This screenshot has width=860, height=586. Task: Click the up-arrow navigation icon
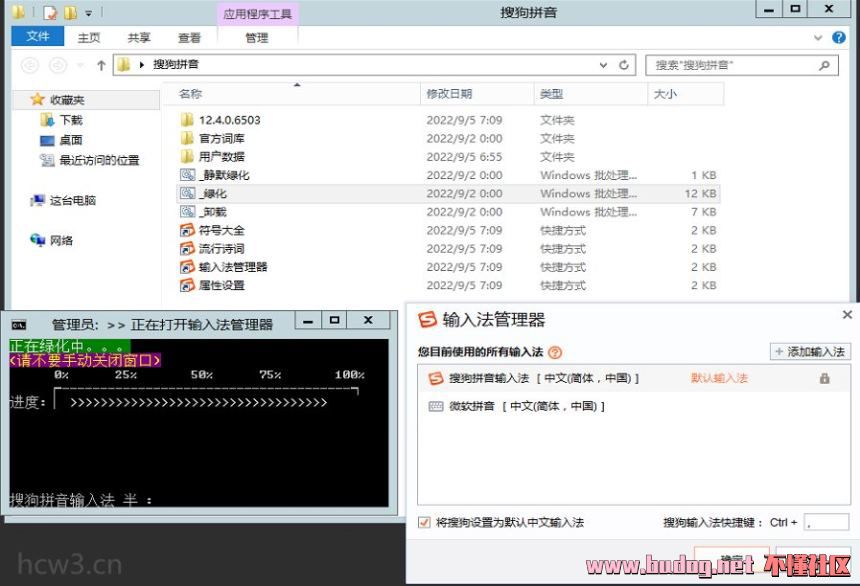pyautogui.click(x=101, y=65)
